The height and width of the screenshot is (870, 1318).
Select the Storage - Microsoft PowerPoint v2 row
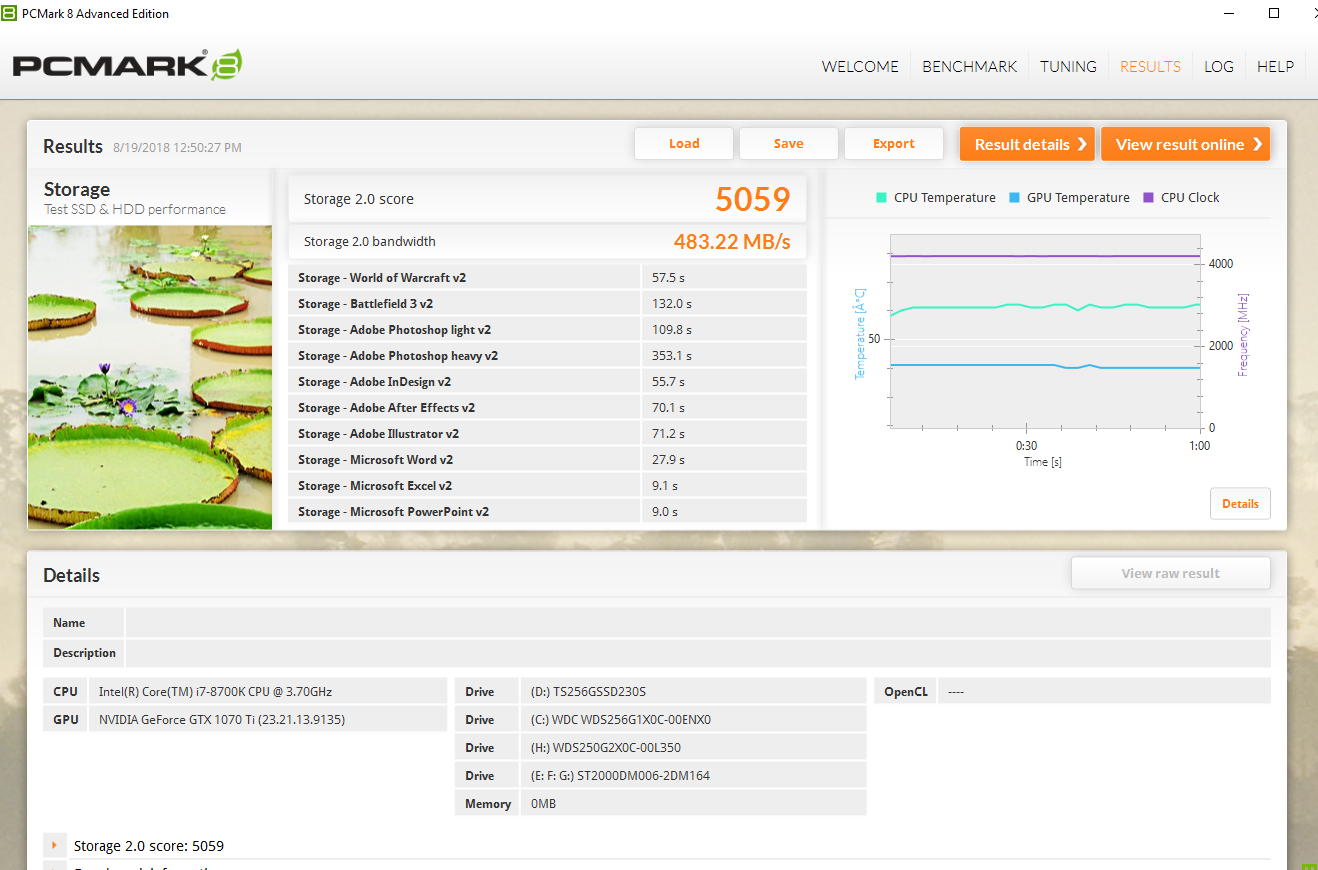pos(547,511)
